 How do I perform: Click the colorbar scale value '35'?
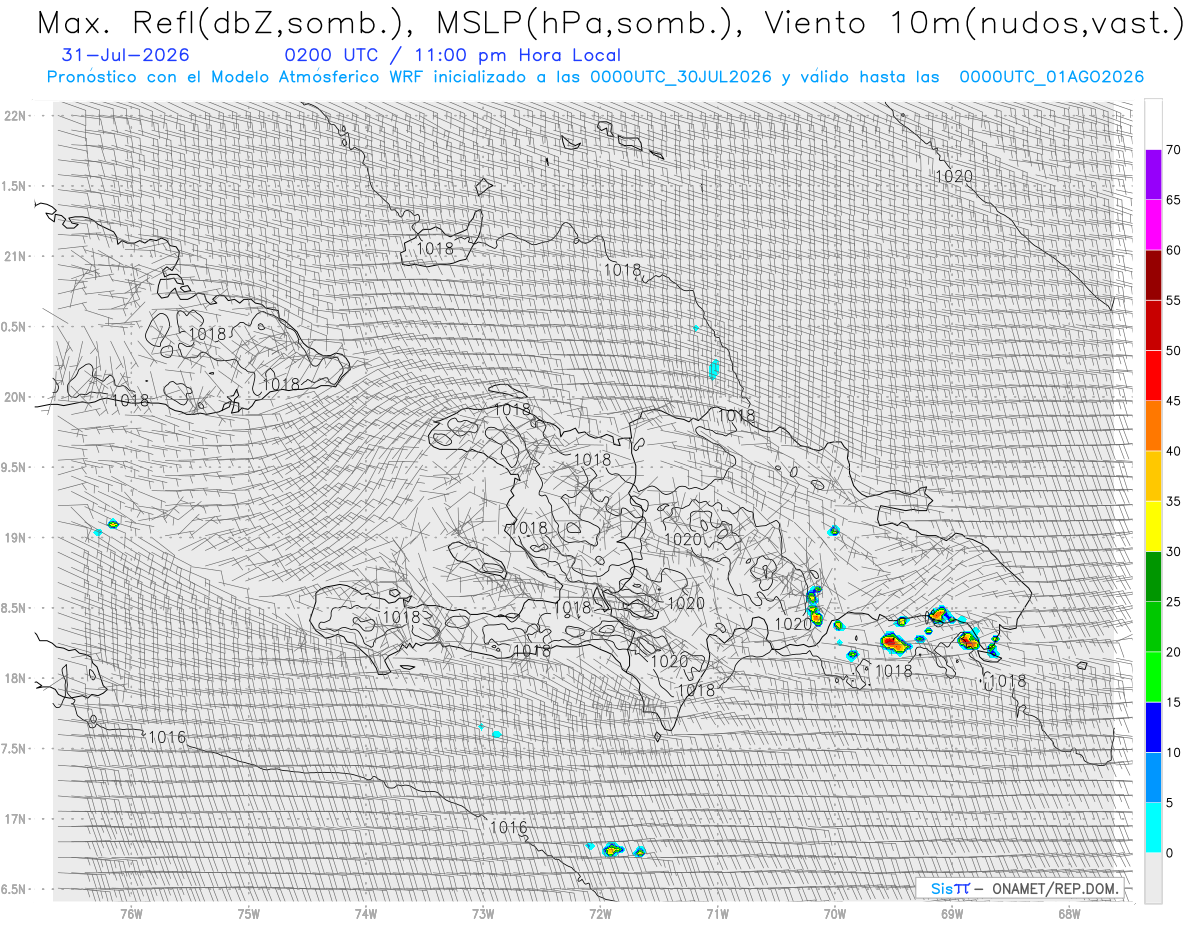1174,501
